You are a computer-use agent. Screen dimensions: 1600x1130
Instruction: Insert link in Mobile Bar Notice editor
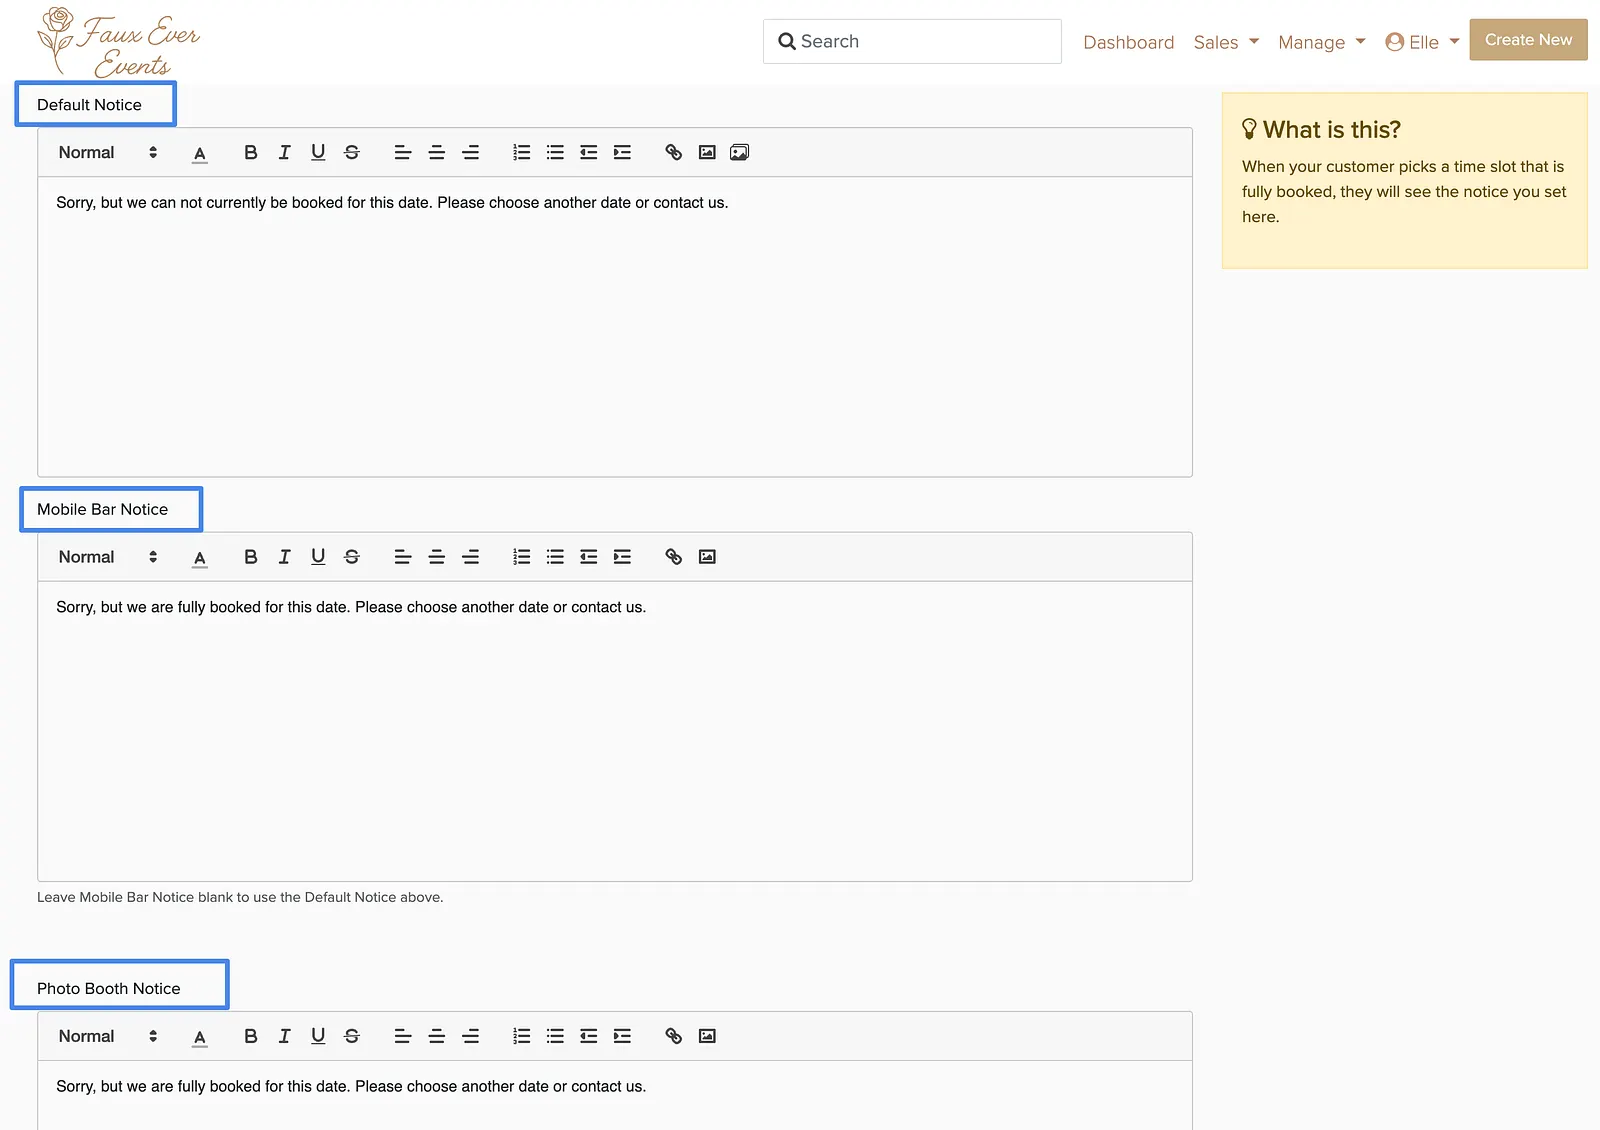coord(674,557)
